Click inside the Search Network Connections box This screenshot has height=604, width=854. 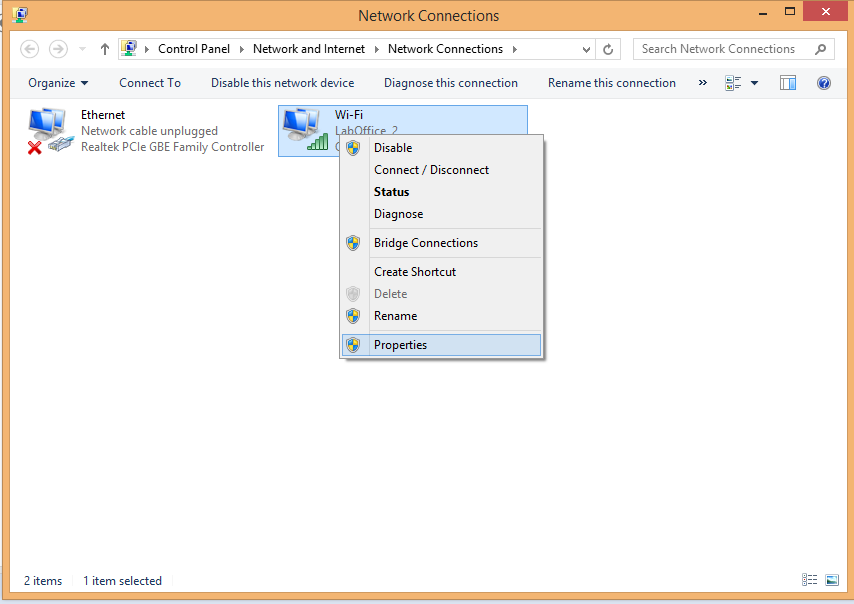[x=720, y=48]
